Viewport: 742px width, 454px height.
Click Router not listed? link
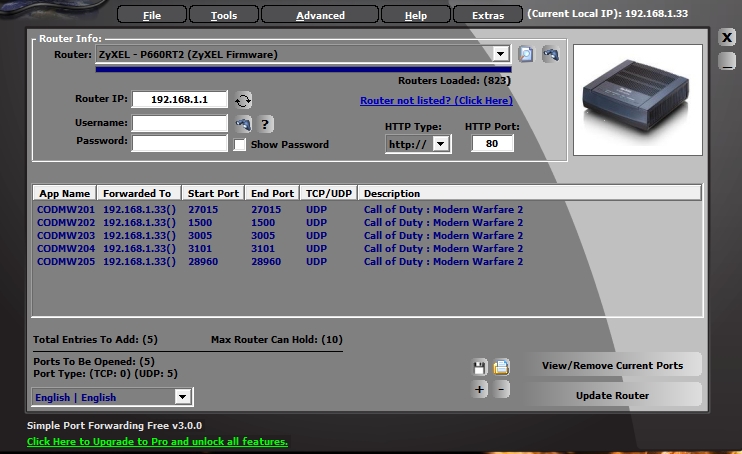[x=436, y=100]
